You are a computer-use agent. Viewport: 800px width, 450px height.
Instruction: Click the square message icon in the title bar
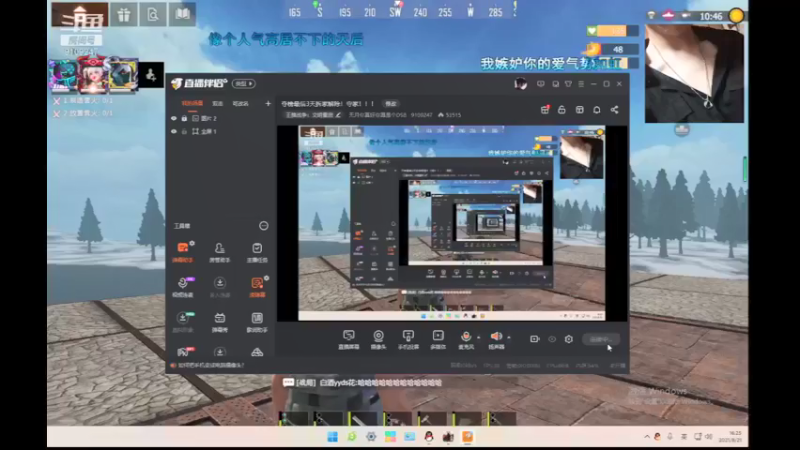(x=556, y=84)
